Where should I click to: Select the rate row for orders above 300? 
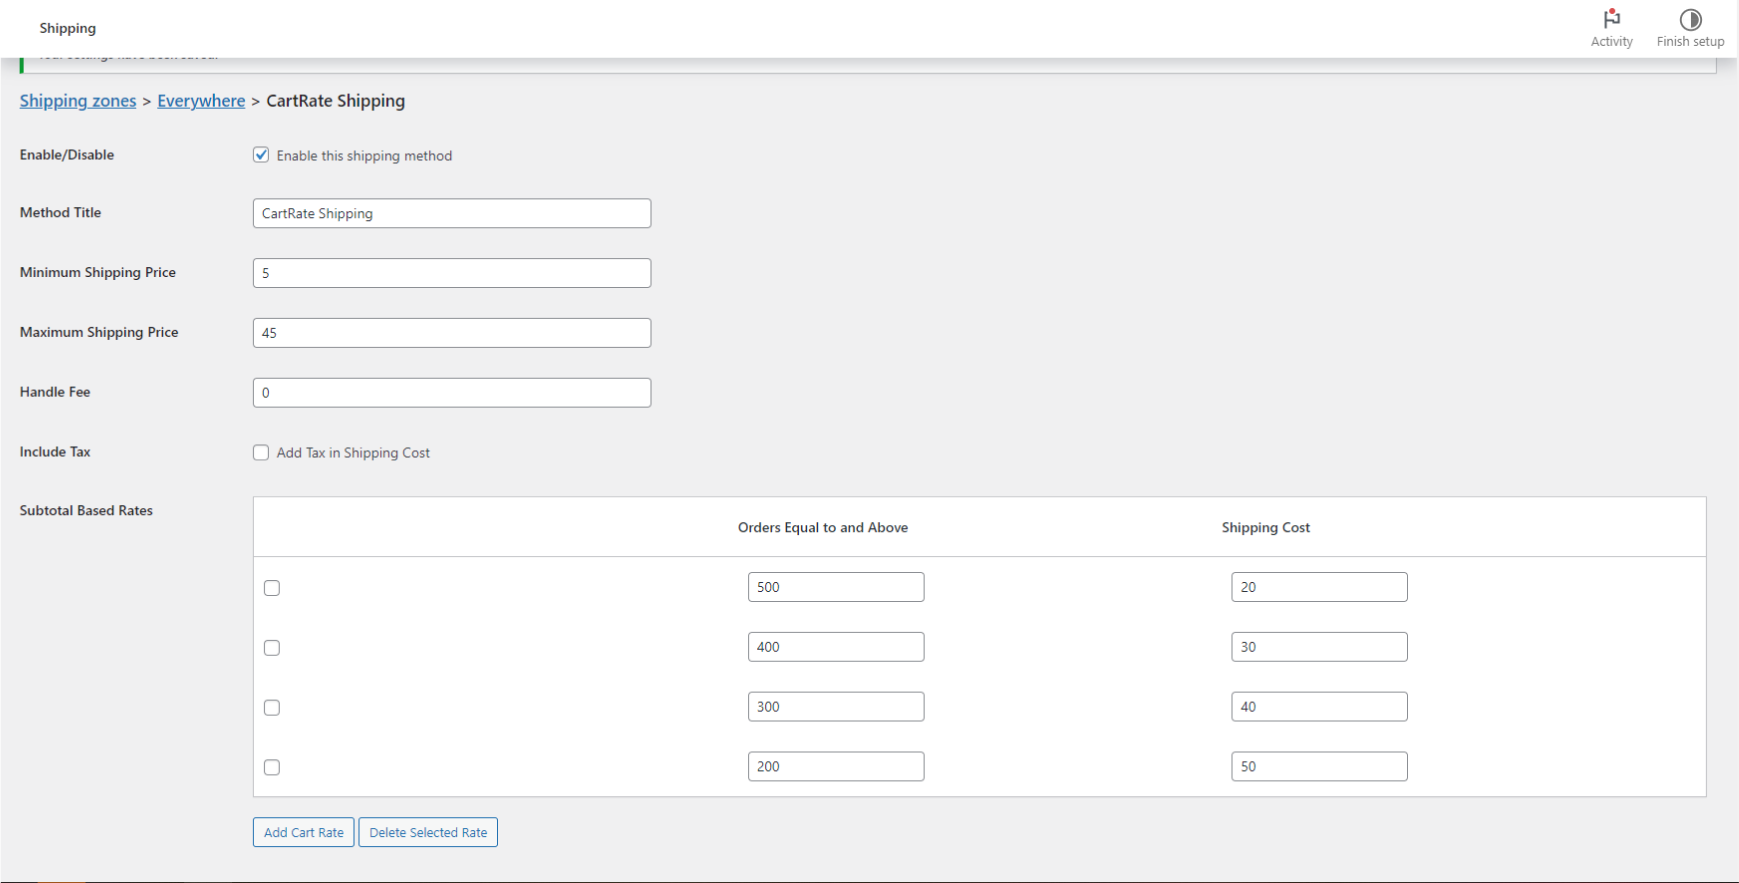tap(272, 708)
